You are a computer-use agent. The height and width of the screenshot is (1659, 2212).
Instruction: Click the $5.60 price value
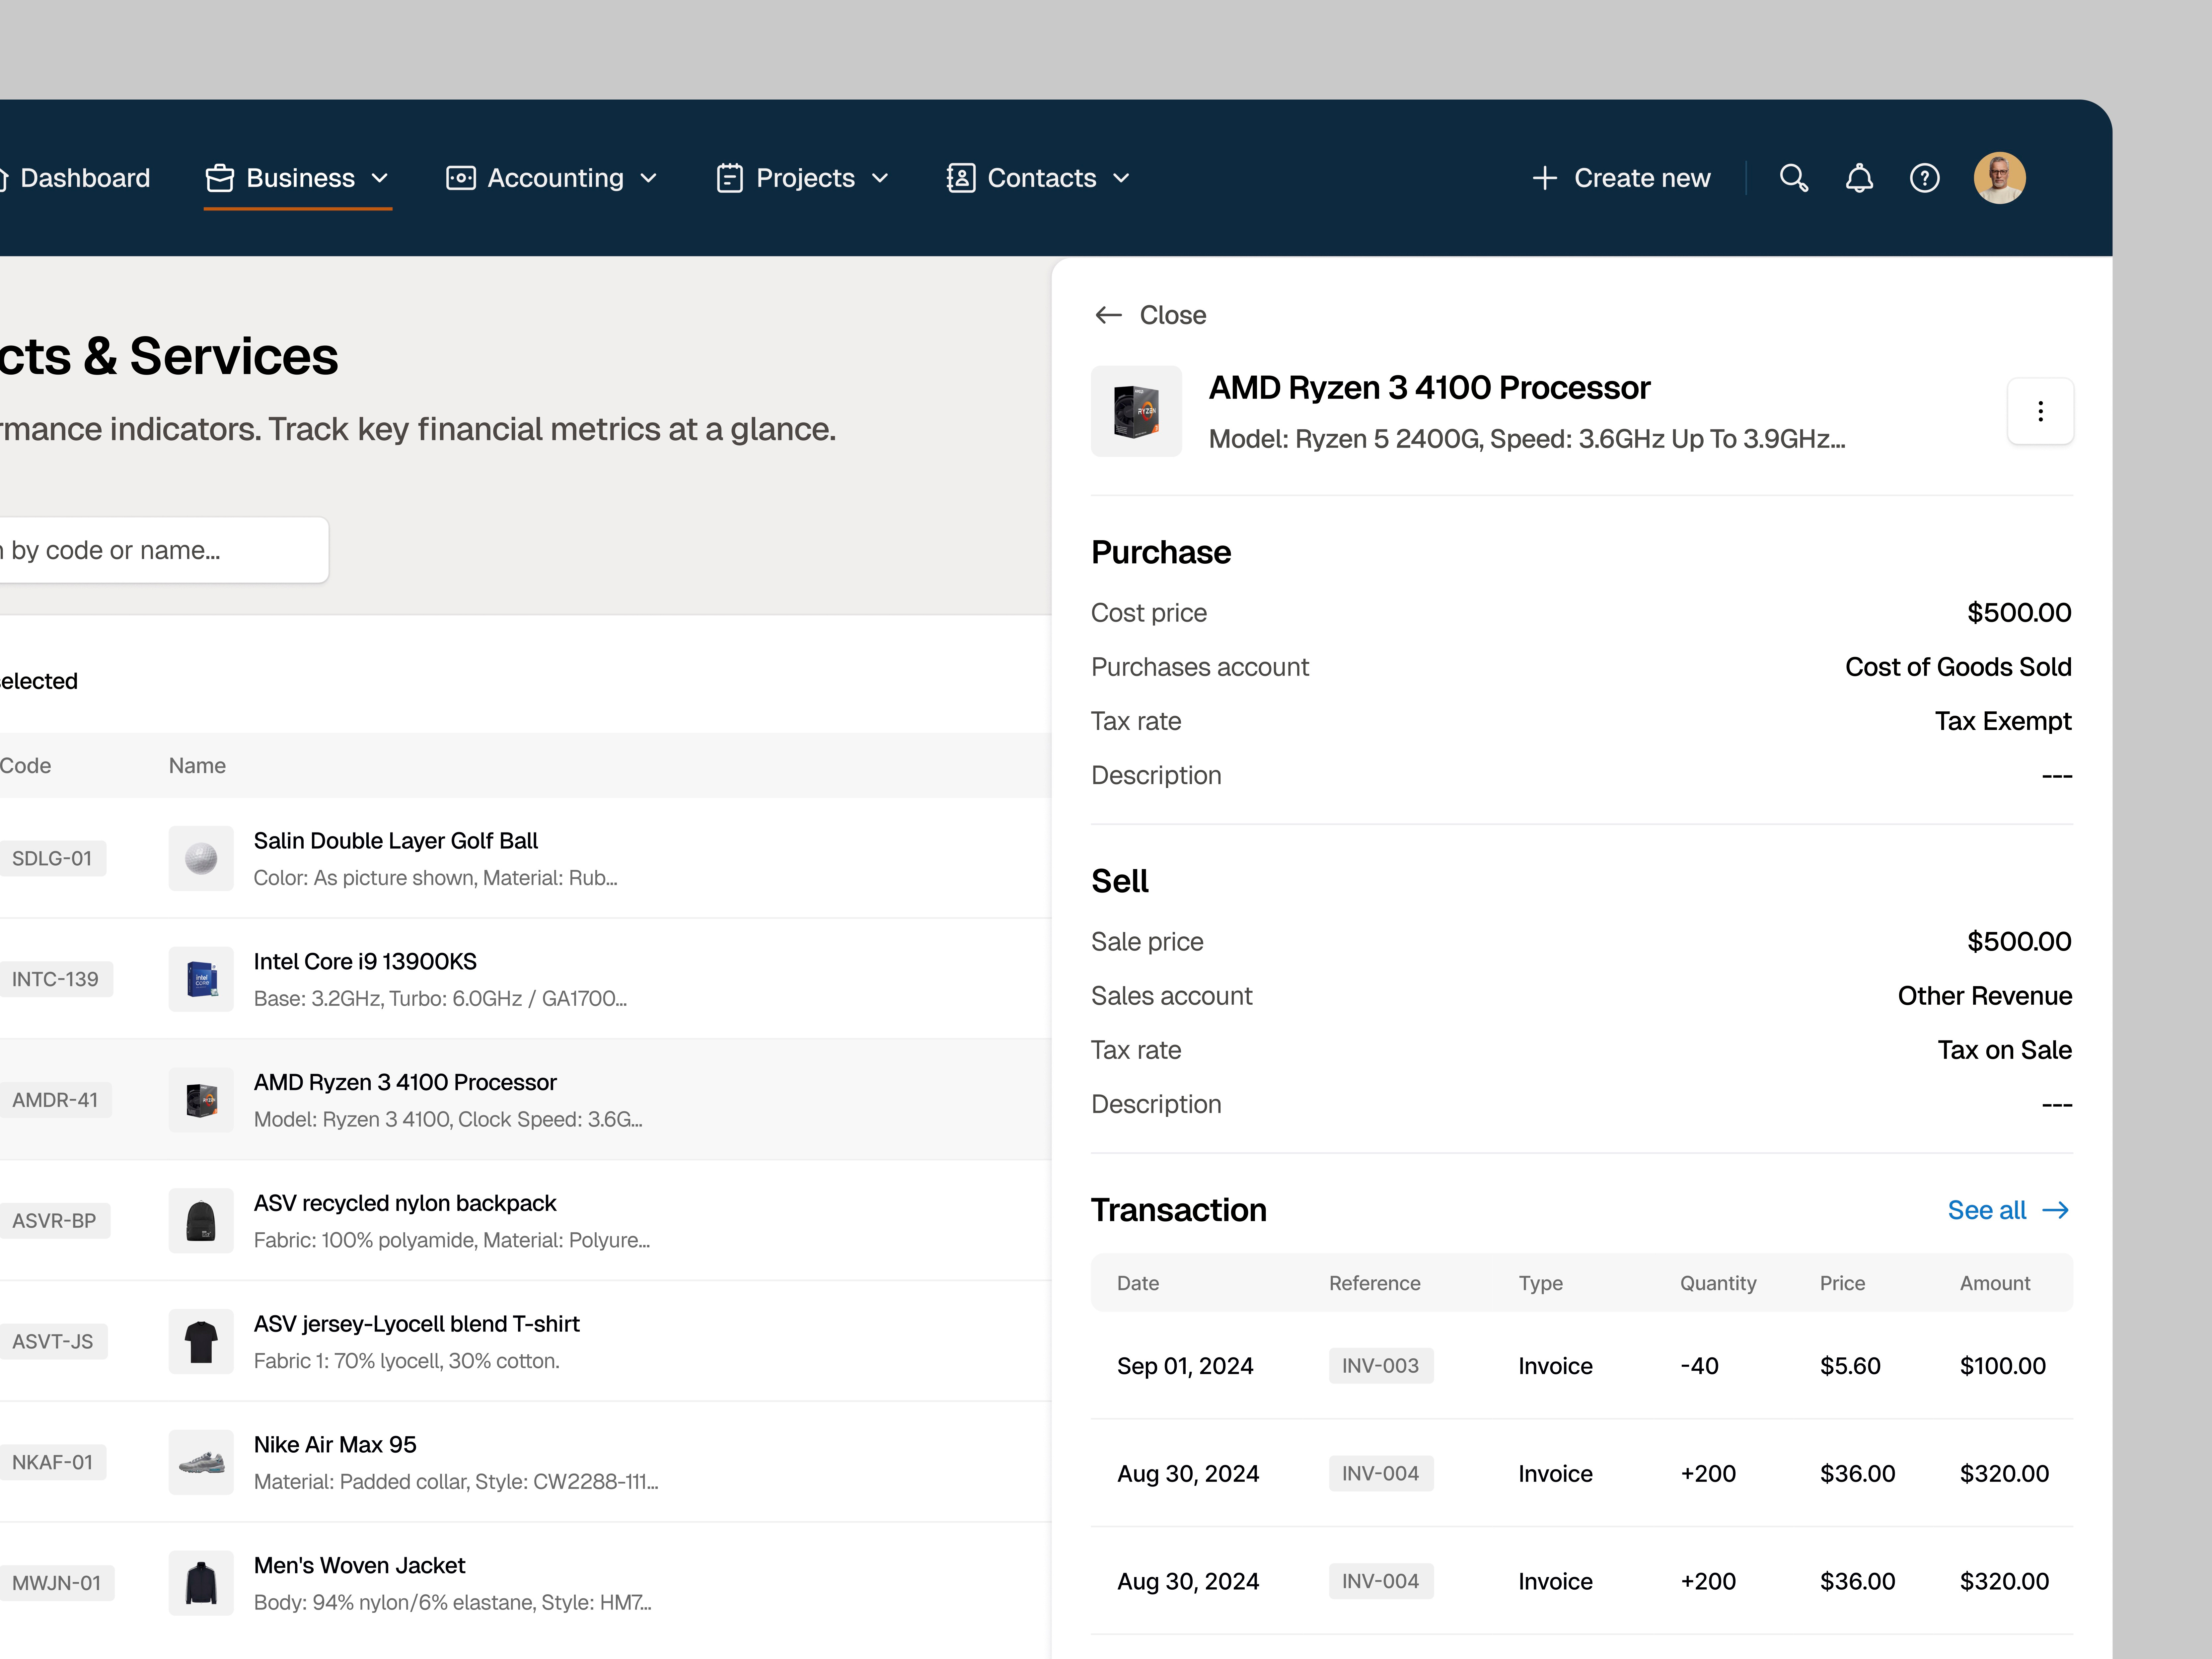click(1850, 1366)
